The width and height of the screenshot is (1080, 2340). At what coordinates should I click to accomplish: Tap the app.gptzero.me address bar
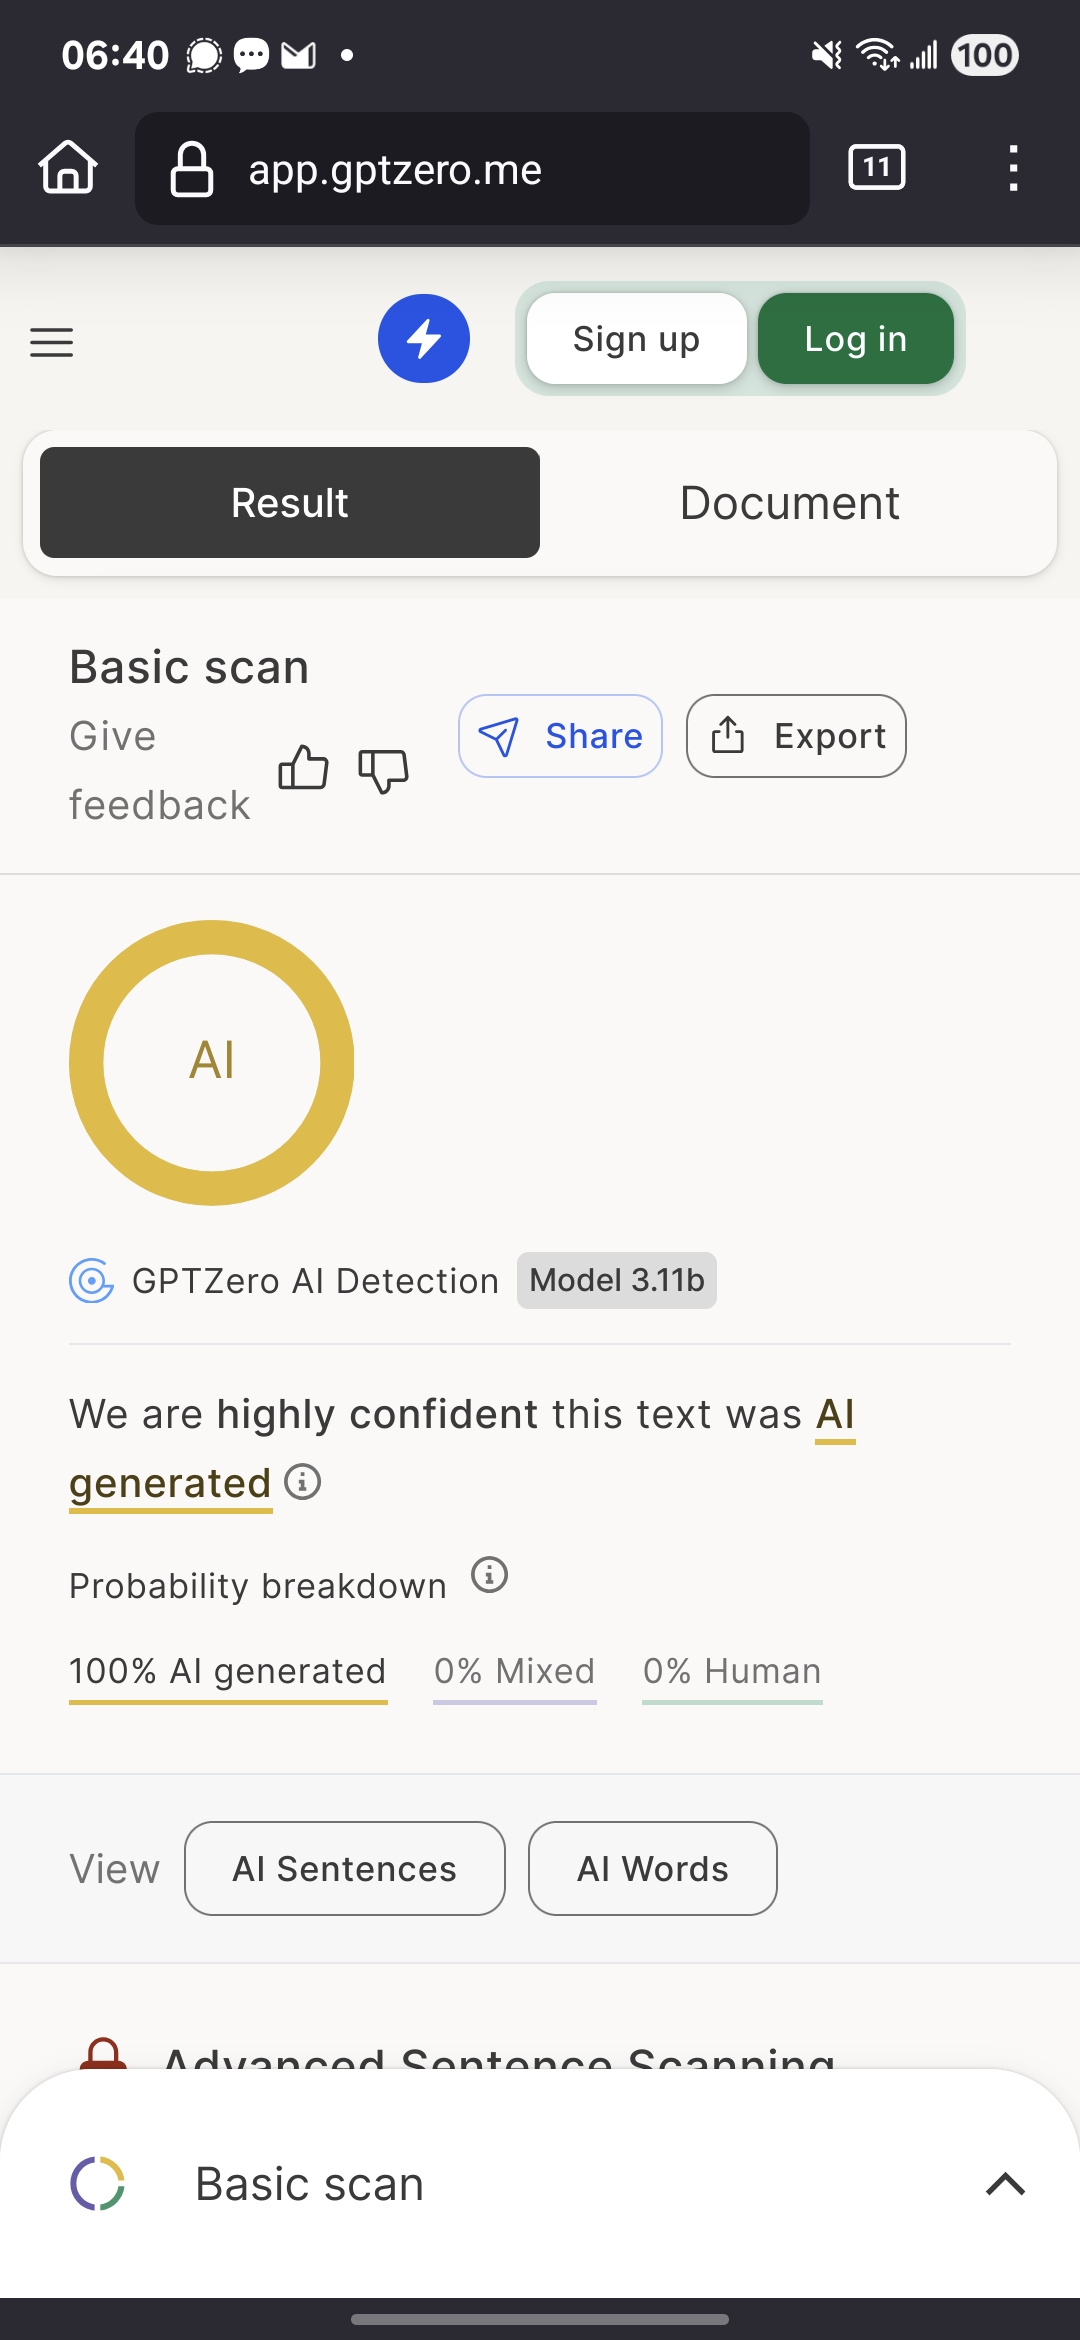[x=472, y=169]
